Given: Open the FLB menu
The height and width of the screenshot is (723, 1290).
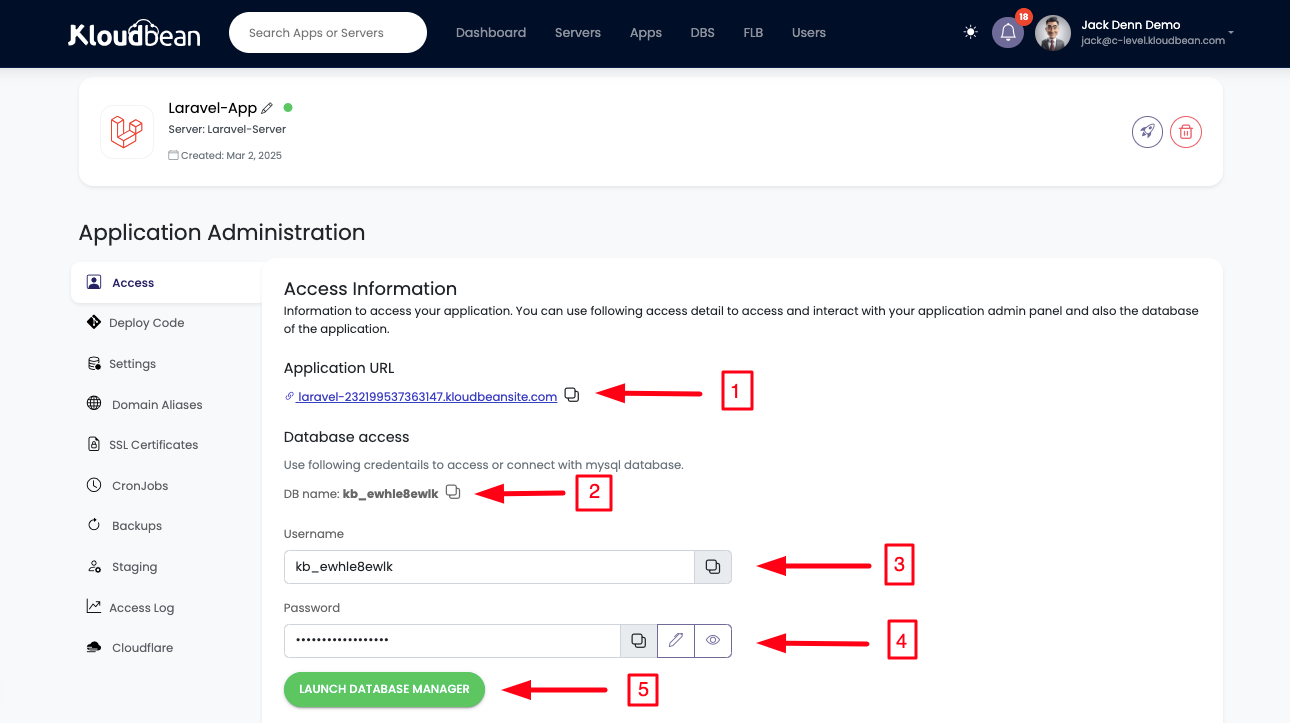Looking at the screenshot, I should pos(753,33).
